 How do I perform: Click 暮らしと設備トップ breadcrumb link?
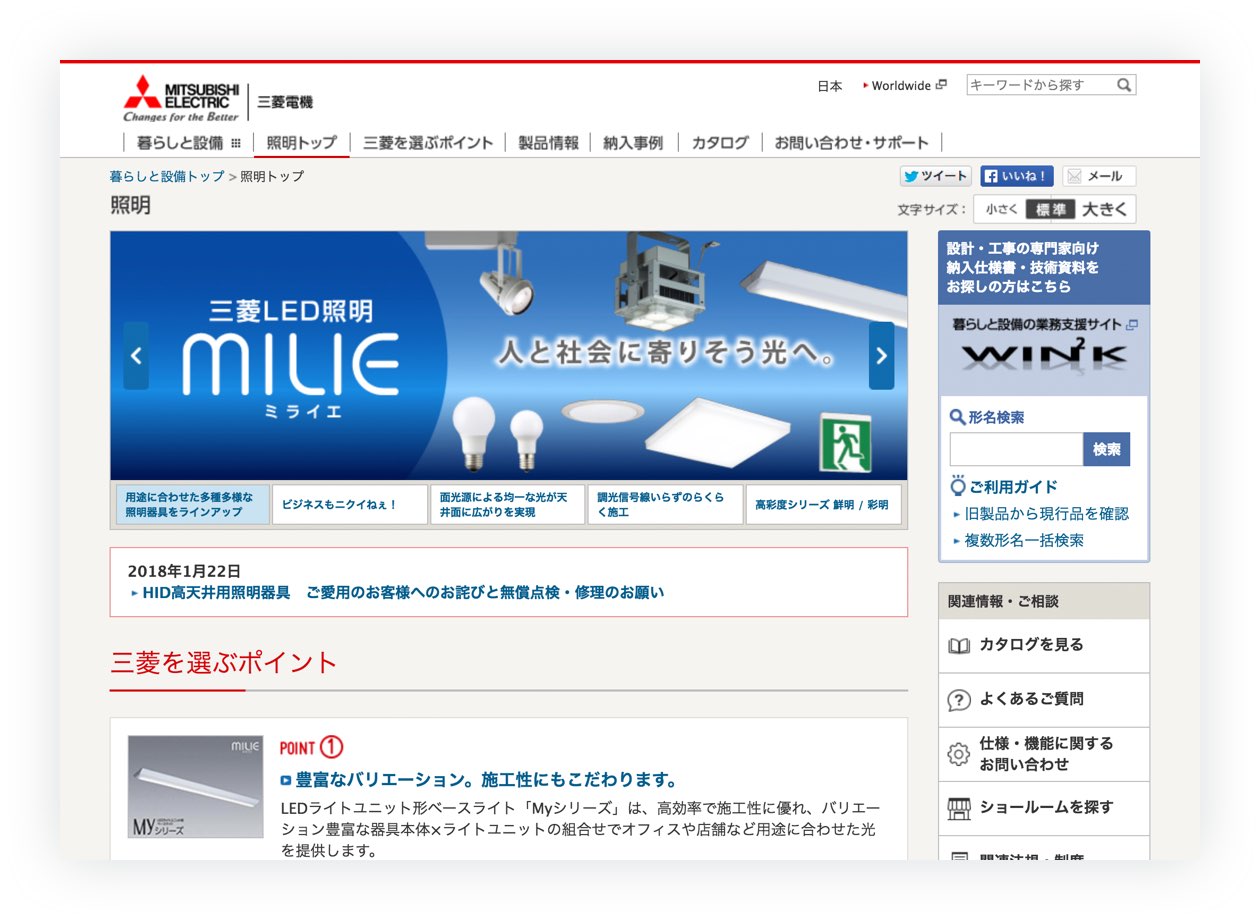pyautogui.click(x=167, y=176)
